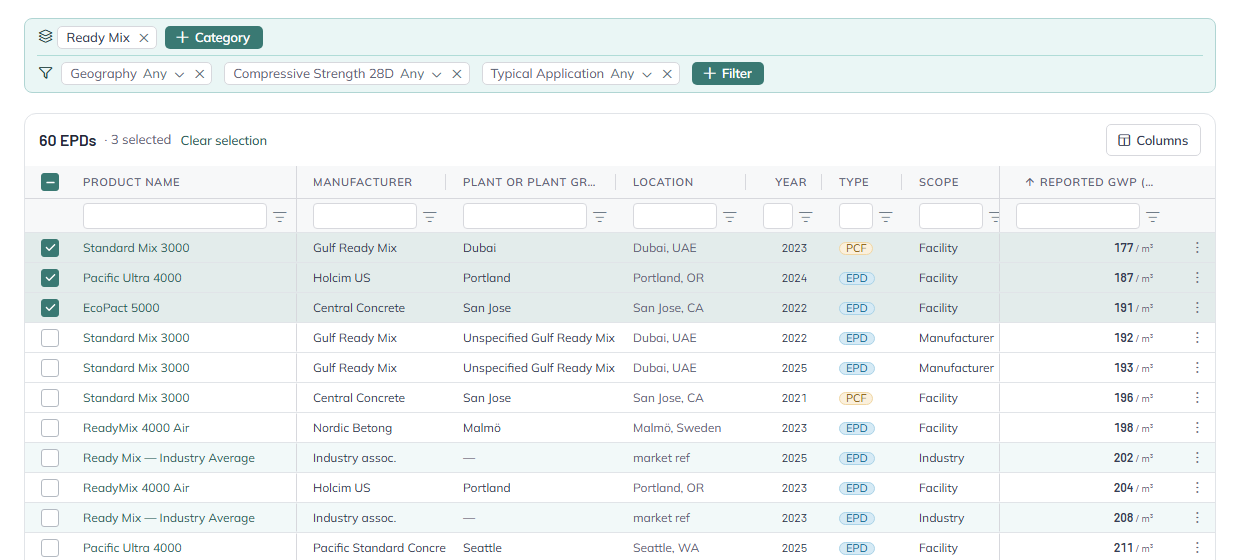Open row actions for the 204 GWP row
1240x560 pixels.
coord(1197,488)
